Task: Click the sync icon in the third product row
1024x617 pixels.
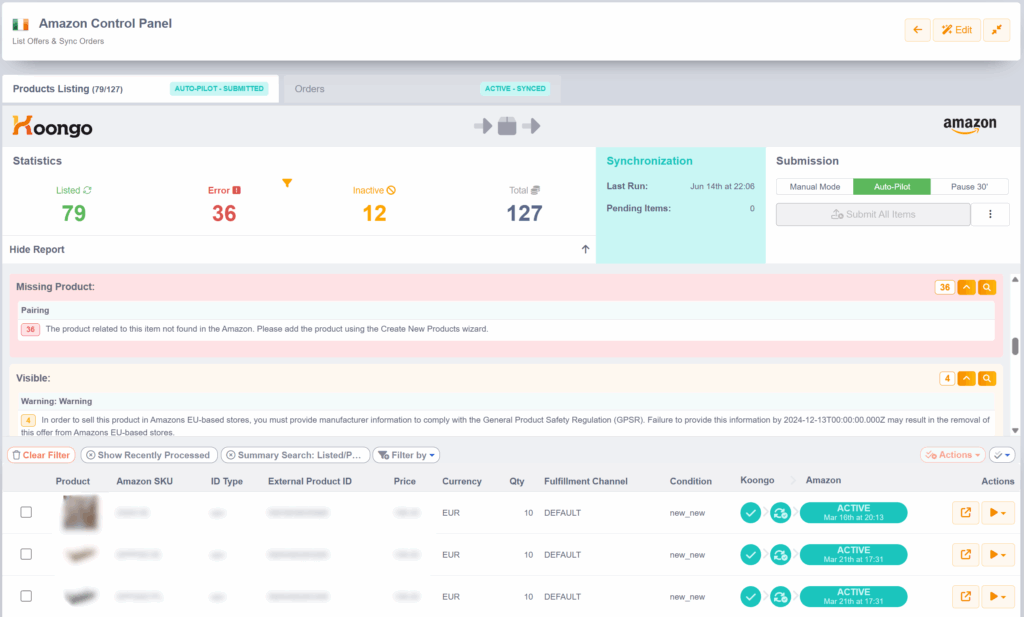Action: (780, 596)
